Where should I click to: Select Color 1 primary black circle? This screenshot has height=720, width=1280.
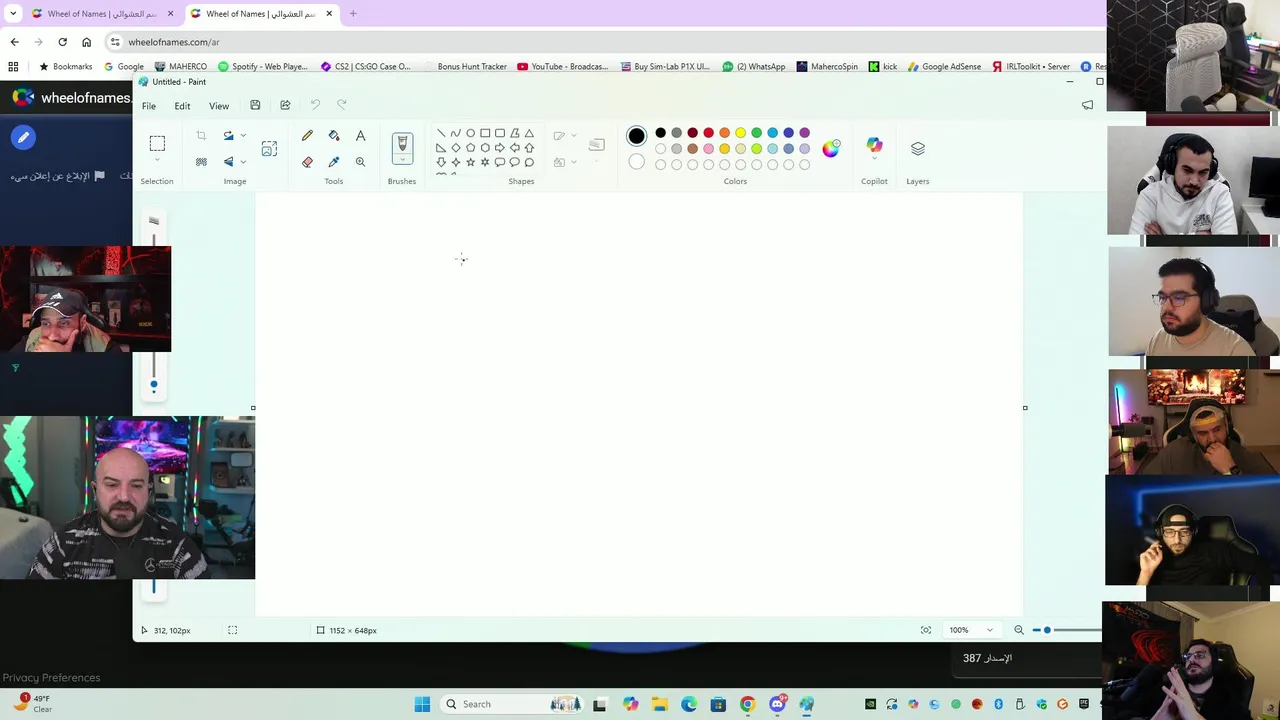637,136
